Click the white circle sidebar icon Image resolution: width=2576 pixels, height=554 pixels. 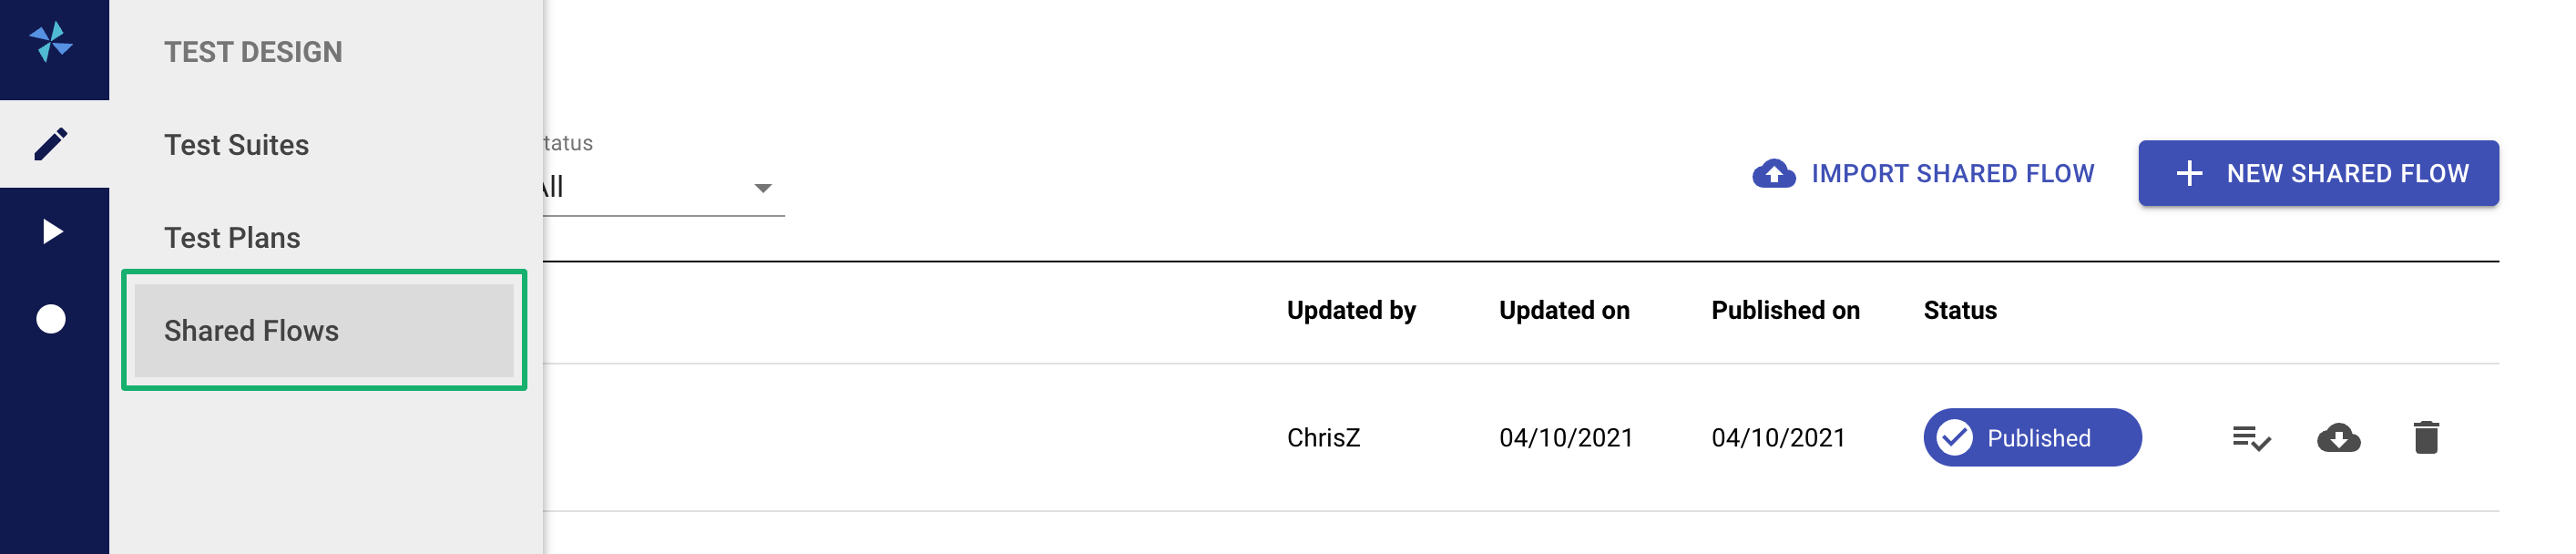[x=51, y=319]
